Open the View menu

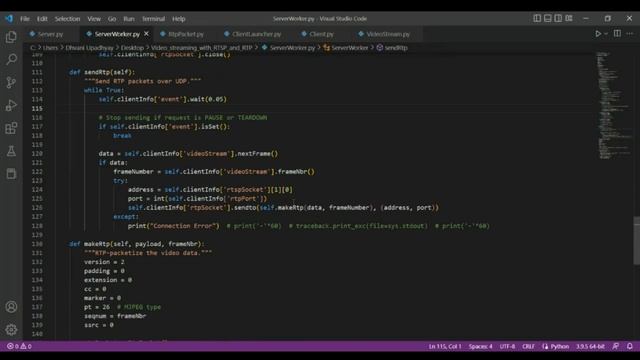94,19
